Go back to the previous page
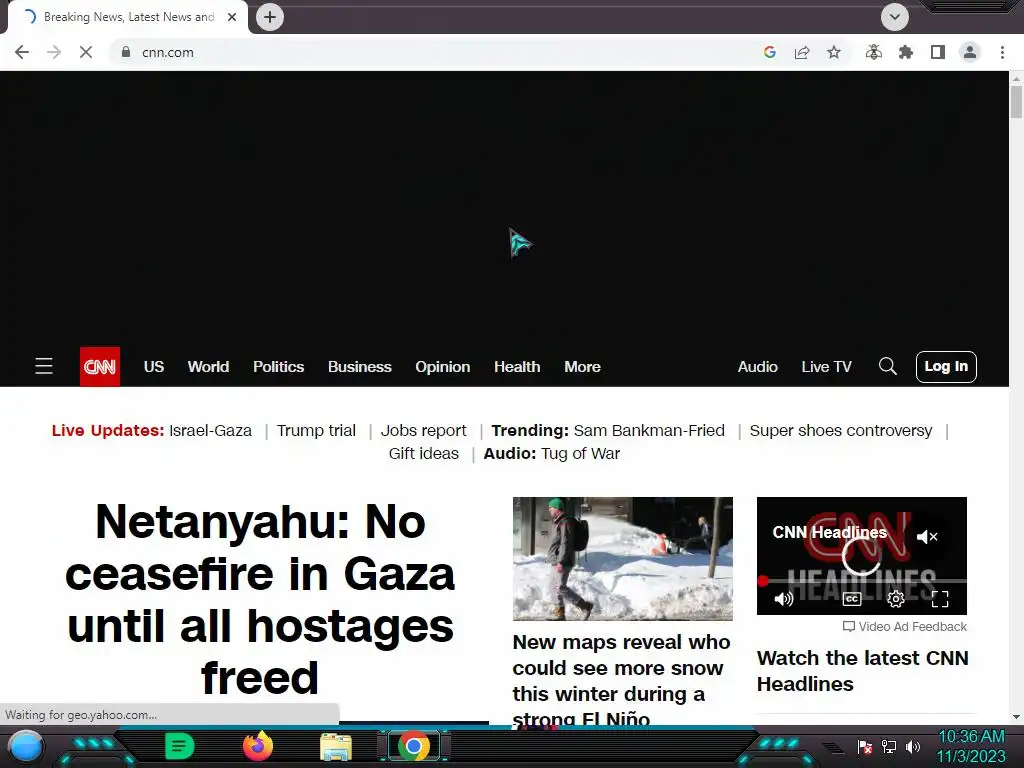This screenshot has height=768, width=1024. (x=22, y=52)
